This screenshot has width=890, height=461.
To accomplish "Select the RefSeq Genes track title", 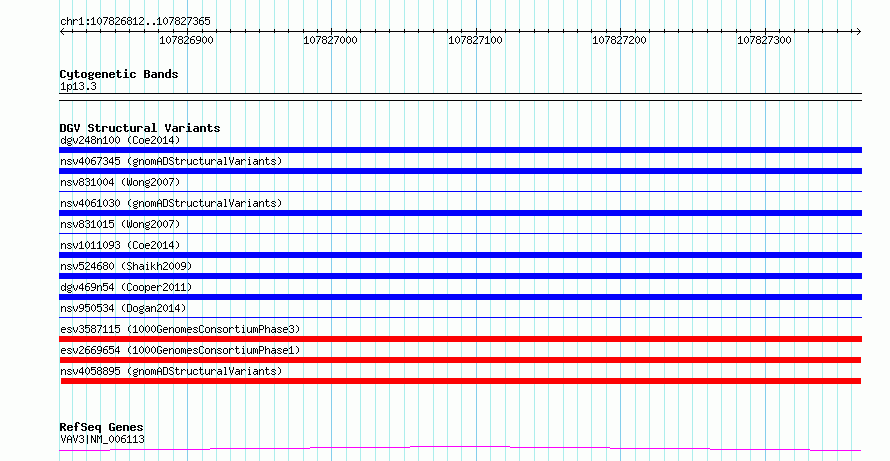I will tap(101, 427).
